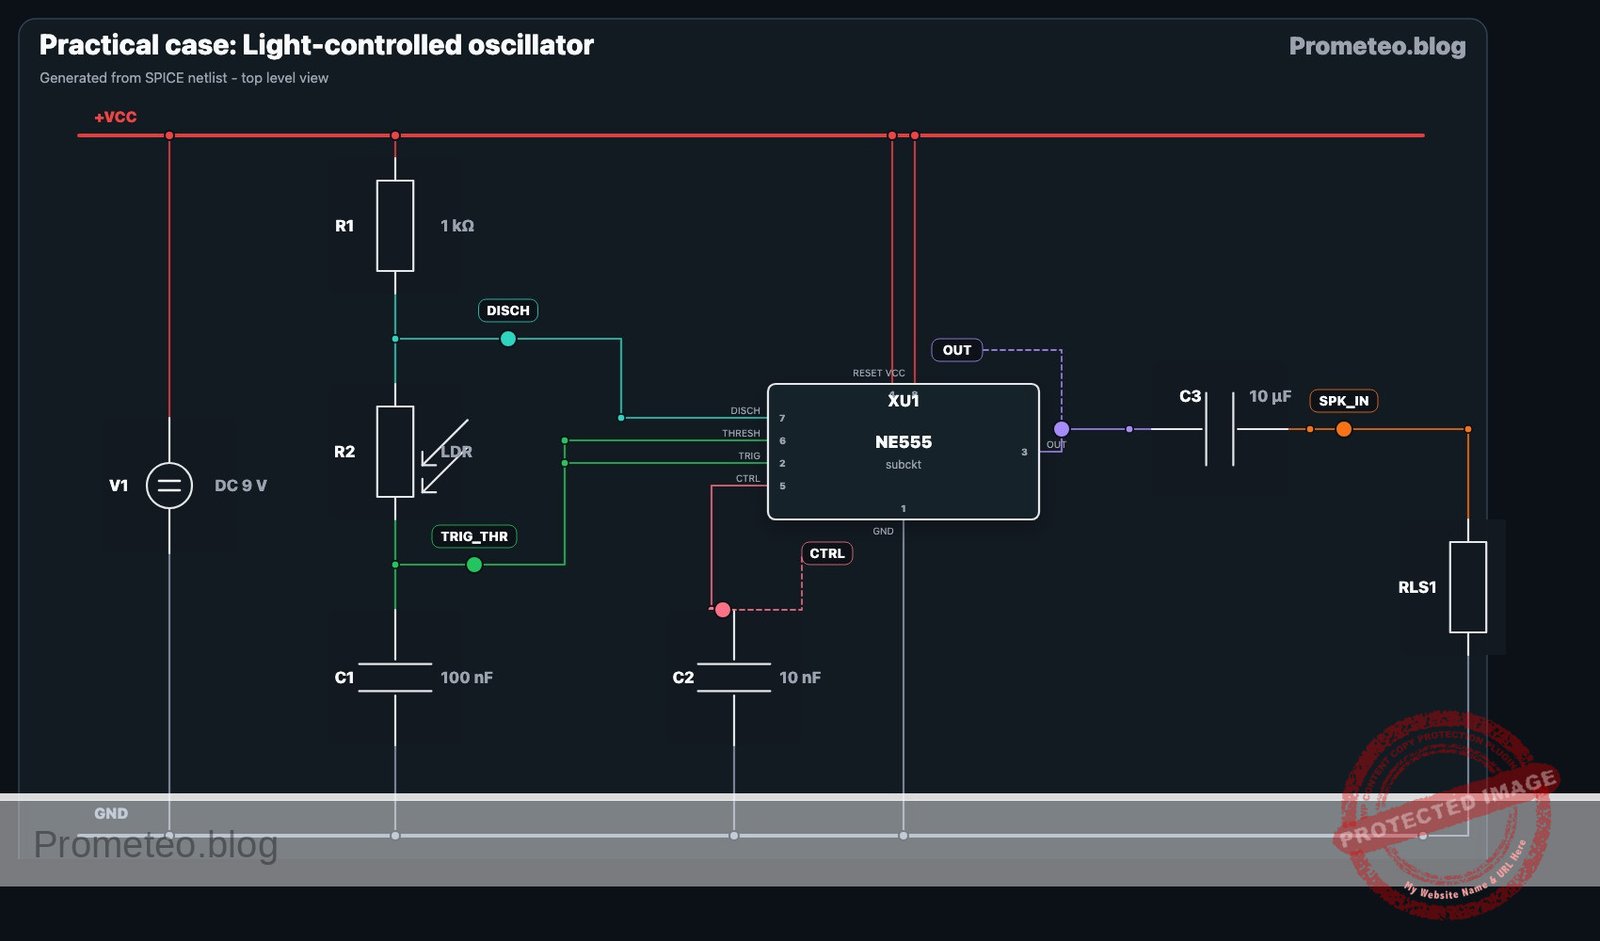
Task: Click the title 'Practical case: Light-controlled oscillator'
Action: 316,45
